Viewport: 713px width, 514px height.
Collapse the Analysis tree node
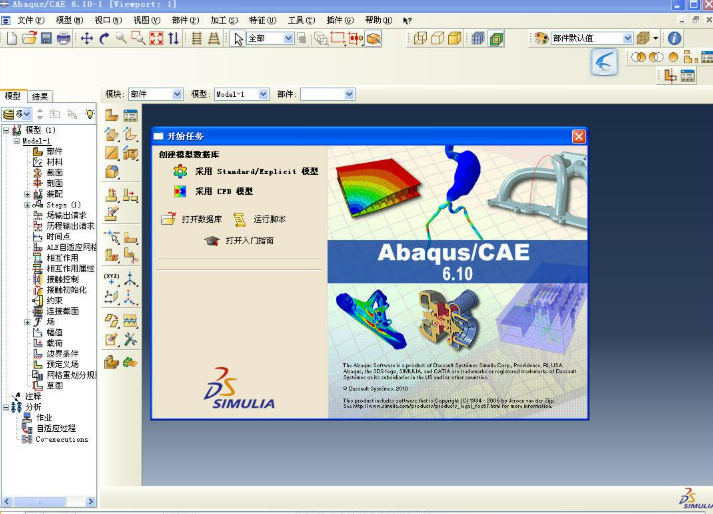[6, 407]
